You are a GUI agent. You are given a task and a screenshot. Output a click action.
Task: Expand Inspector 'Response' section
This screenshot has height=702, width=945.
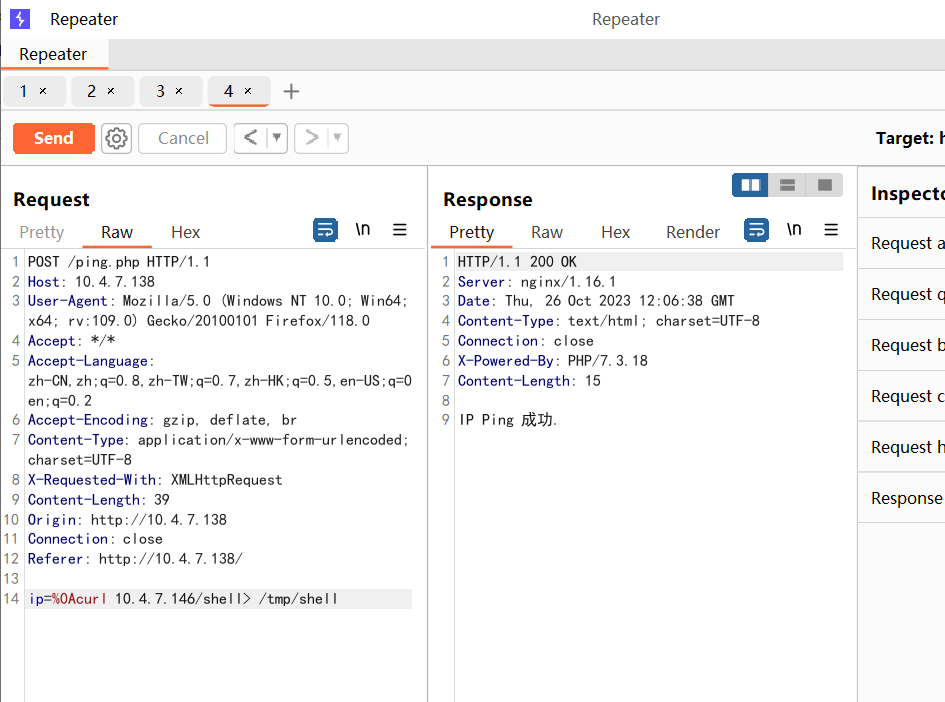(902, 498)
